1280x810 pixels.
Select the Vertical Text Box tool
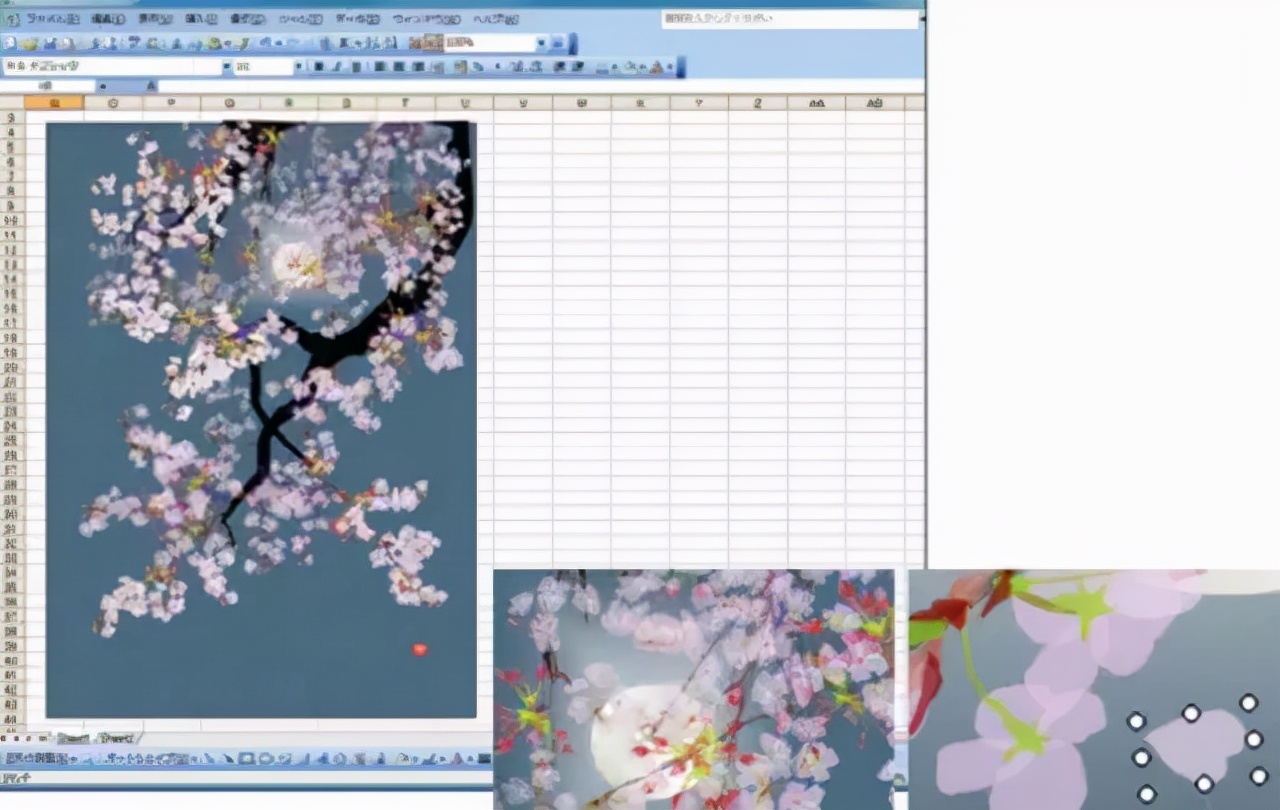[x=305, y=758]
